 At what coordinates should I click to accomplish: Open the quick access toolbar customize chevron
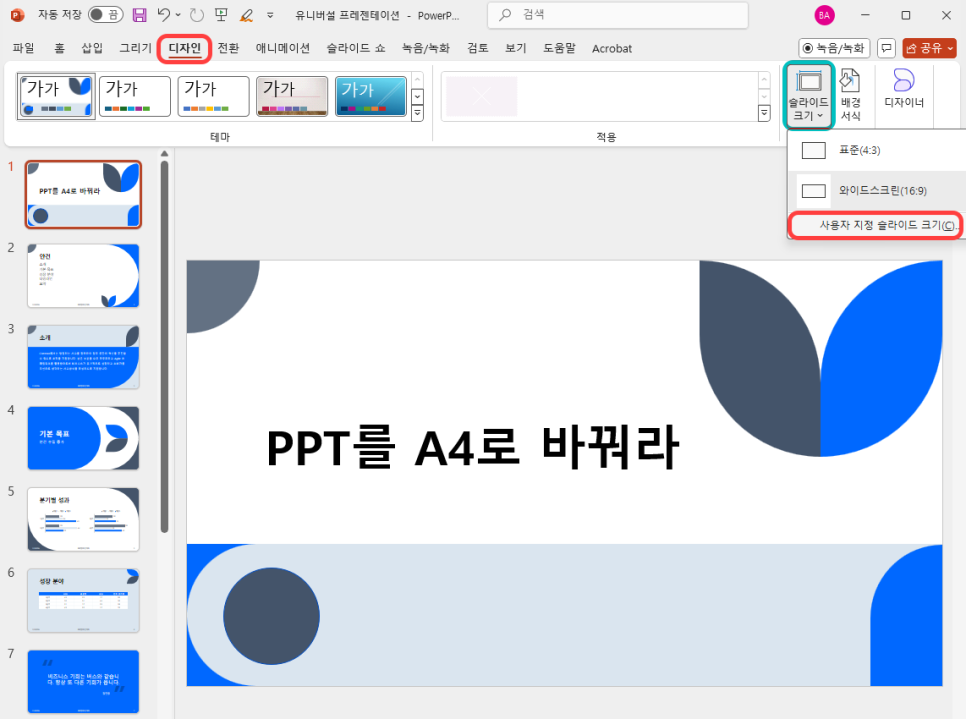268,14
